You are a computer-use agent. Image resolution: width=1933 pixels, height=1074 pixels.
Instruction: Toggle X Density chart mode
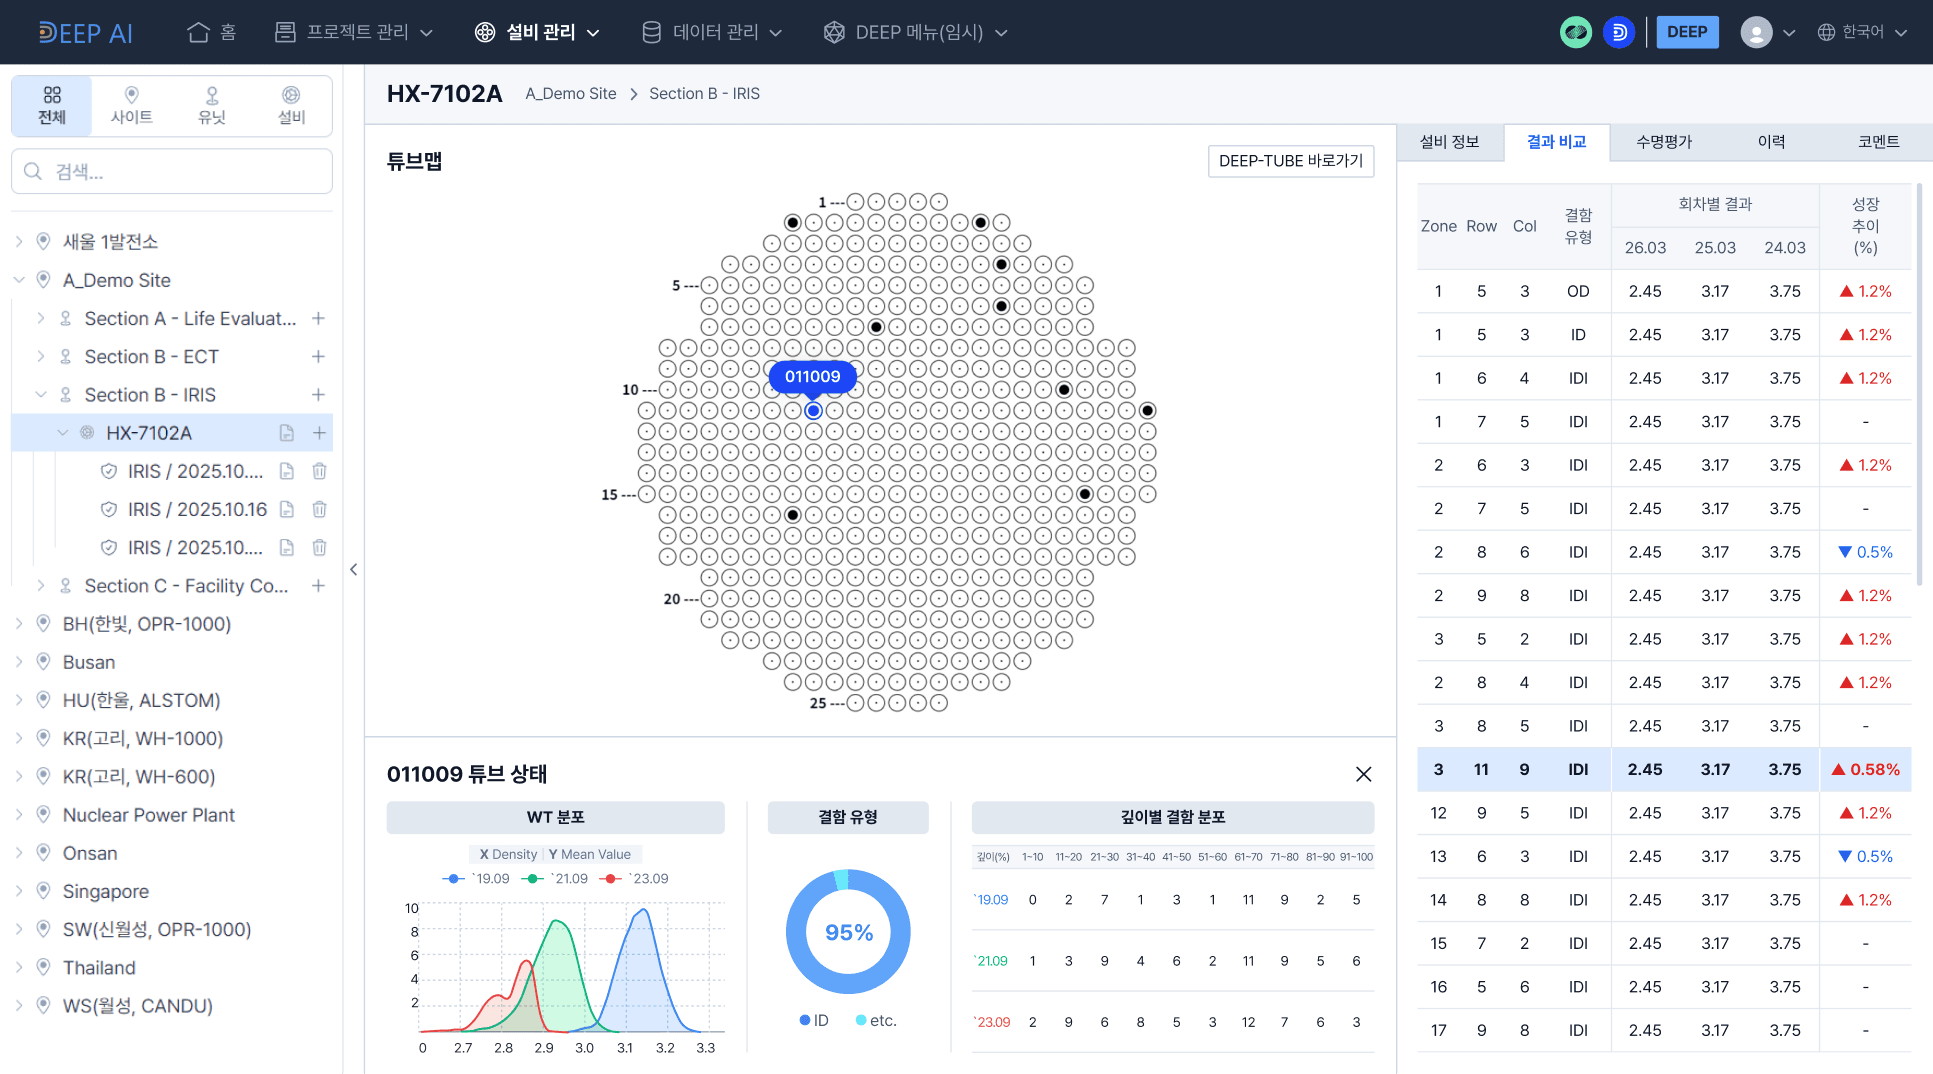click(508, 854)
